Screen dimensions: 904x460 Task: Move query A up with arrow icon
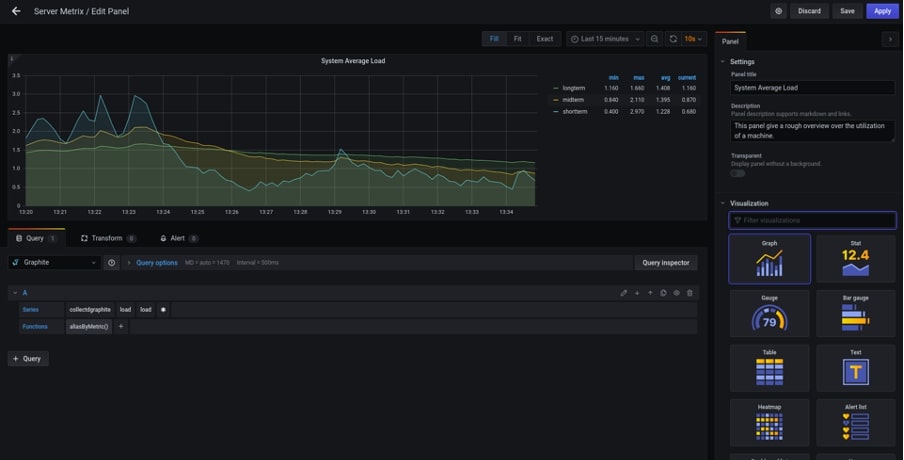pyautogui.click(x=650, y=293)
